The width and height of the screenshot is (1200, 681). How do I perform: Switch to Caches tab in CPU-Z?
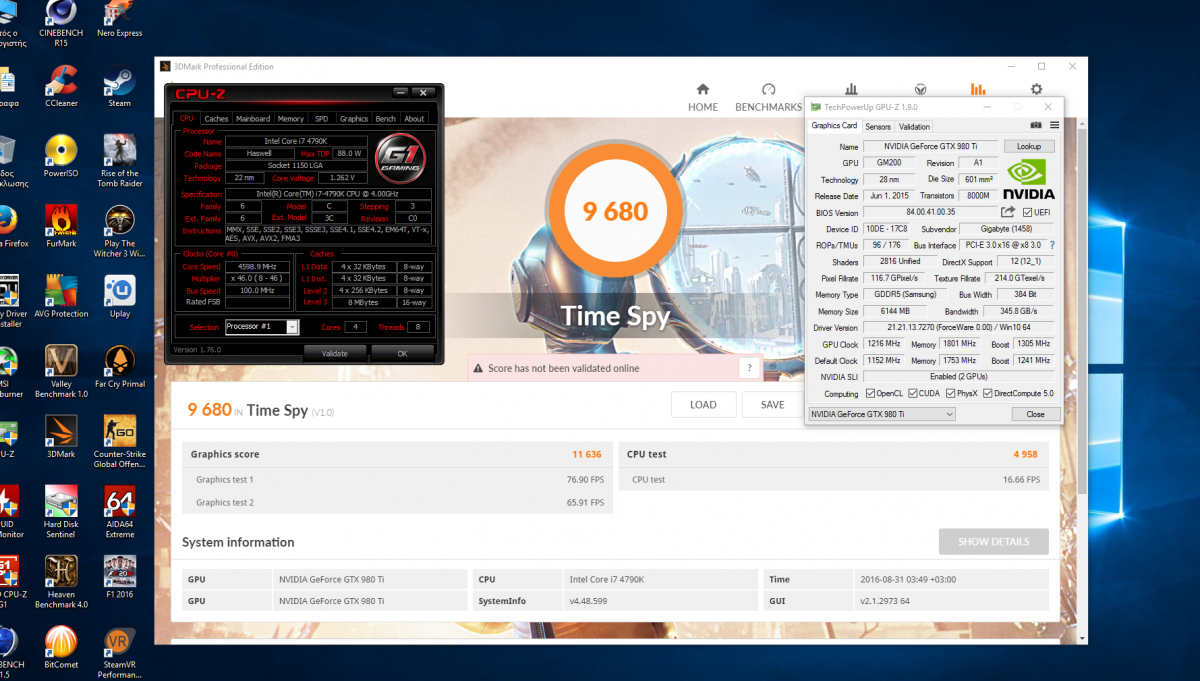216,118
